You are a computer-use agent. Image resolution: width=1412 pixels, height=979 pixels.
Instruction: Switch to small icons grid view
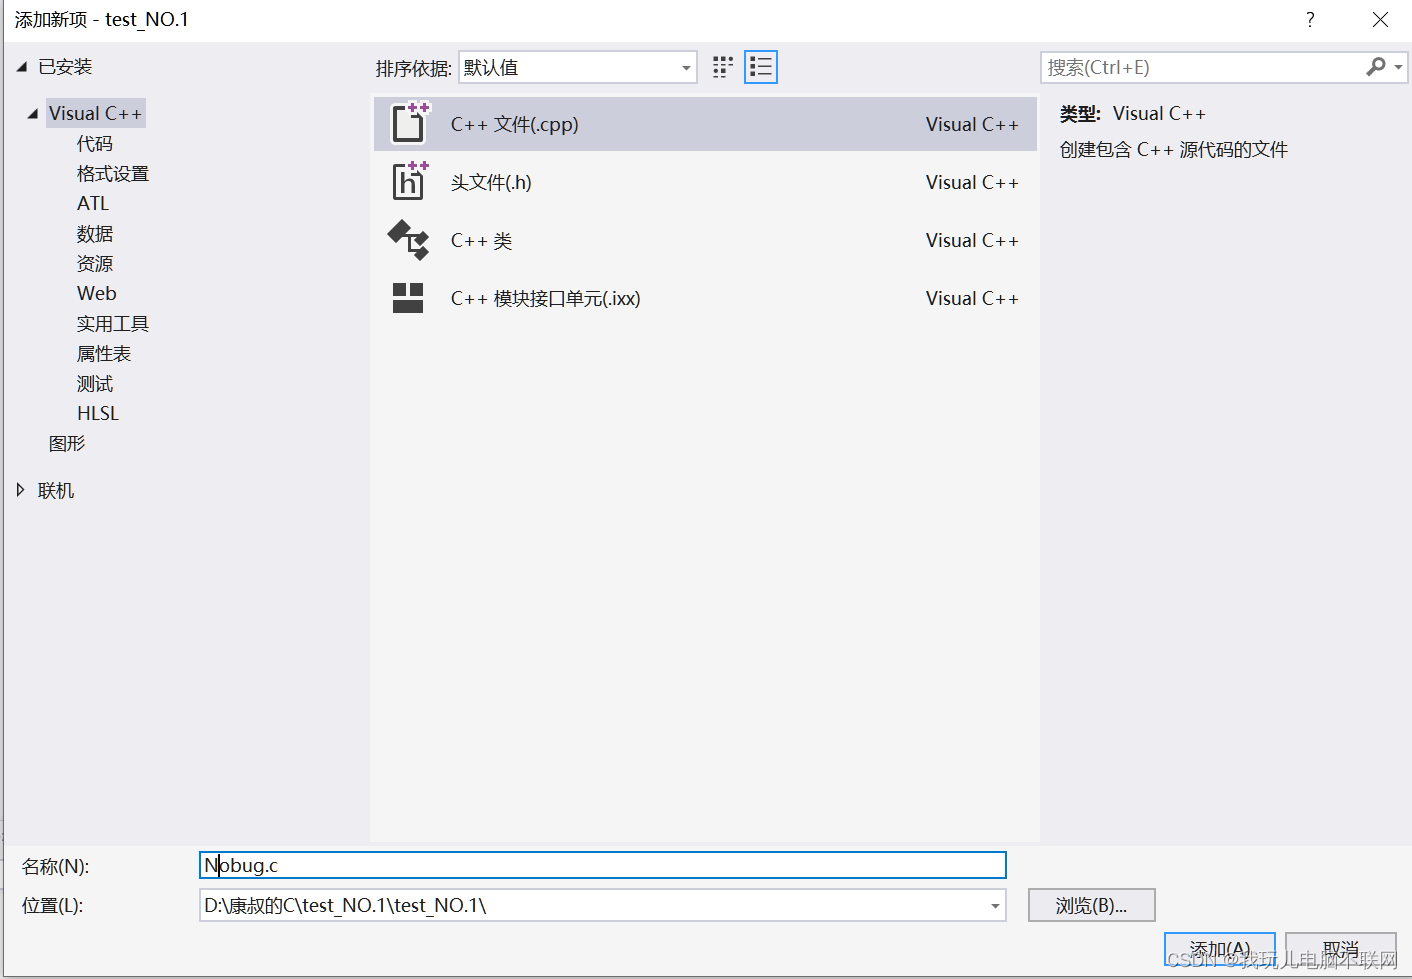(723, 67)
